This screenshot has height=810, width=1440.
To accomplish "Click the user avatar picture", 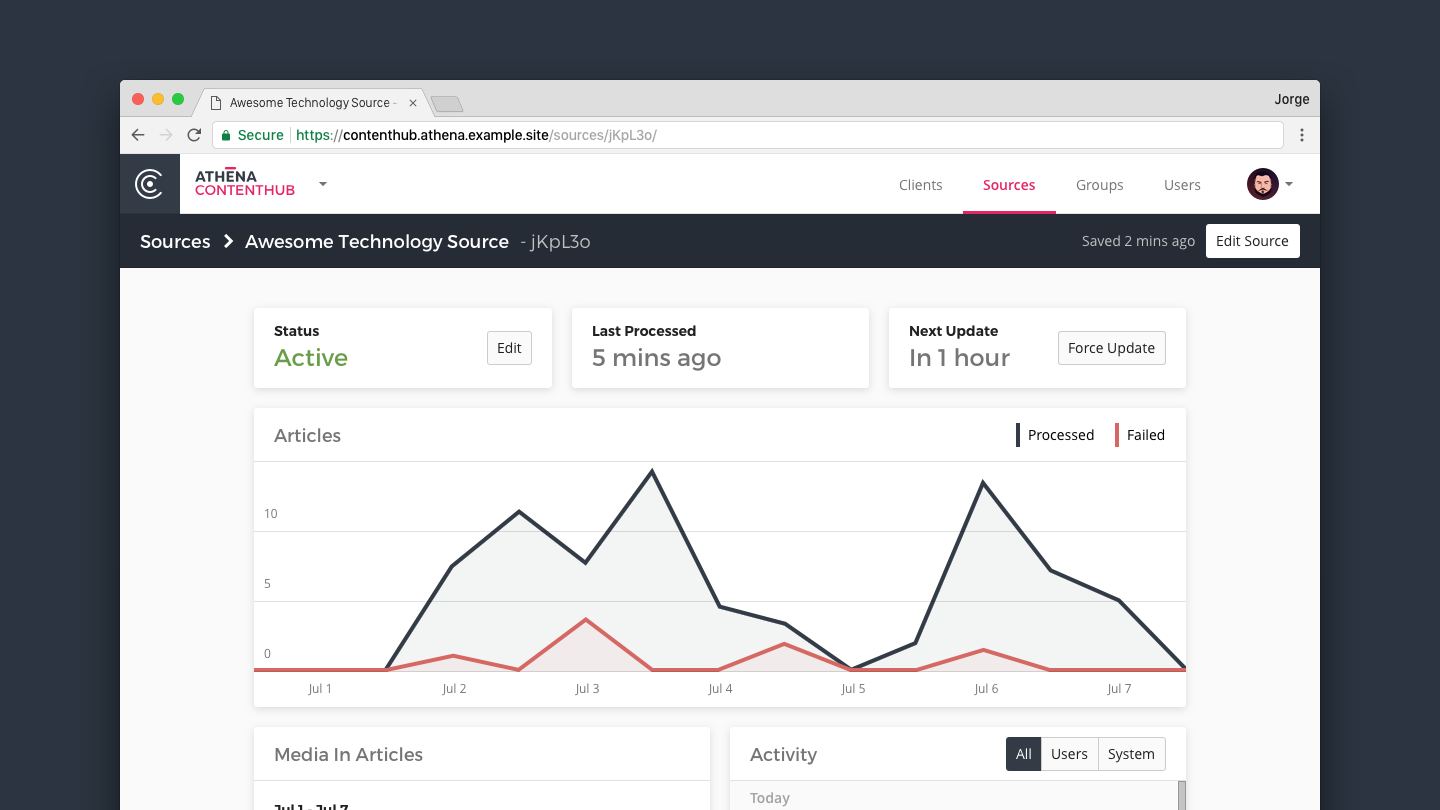I will coord(1262,184).
